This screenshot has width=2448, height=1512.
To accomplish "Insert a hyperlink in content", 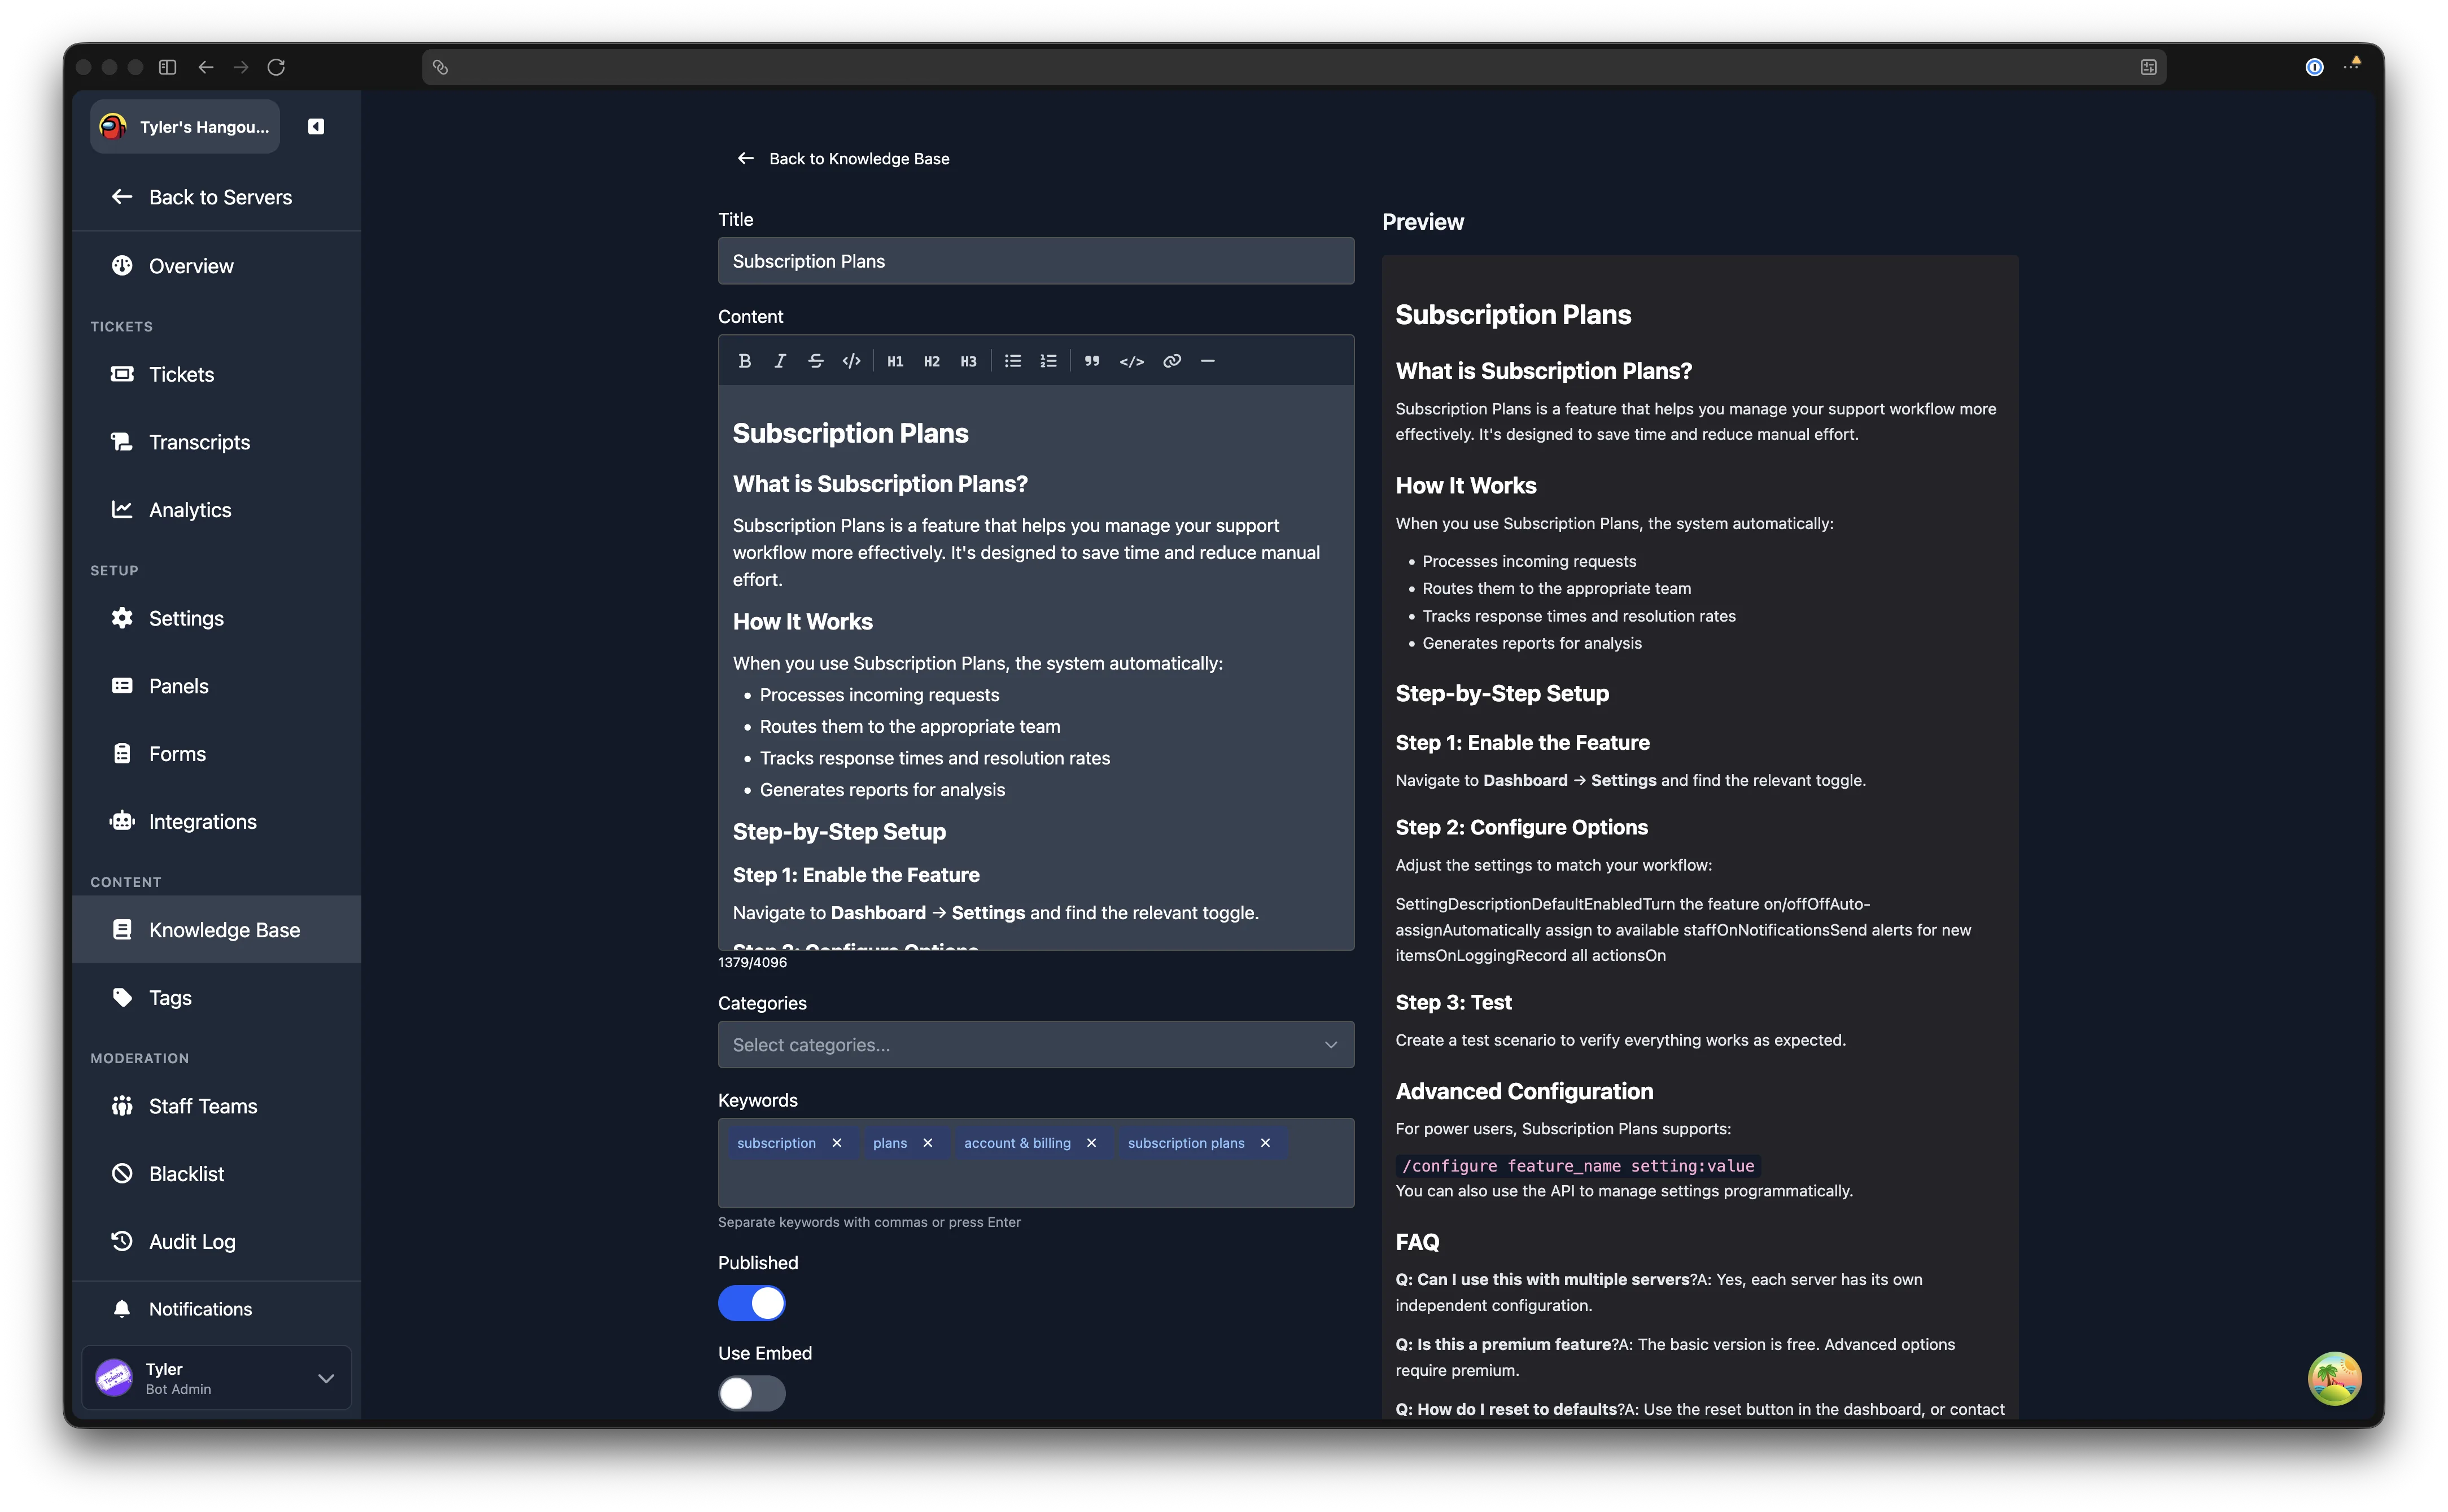I will (1172, 361).
